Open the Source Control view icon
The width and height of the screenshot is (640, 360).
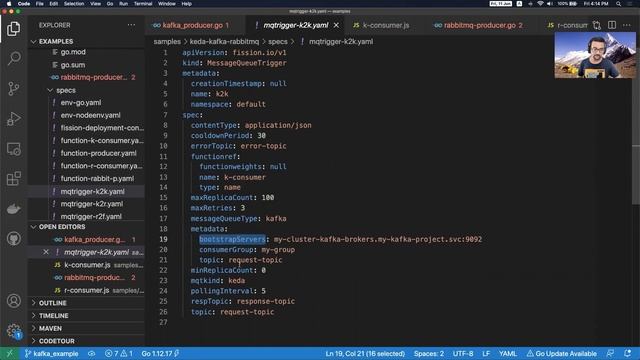click(13, 89)
